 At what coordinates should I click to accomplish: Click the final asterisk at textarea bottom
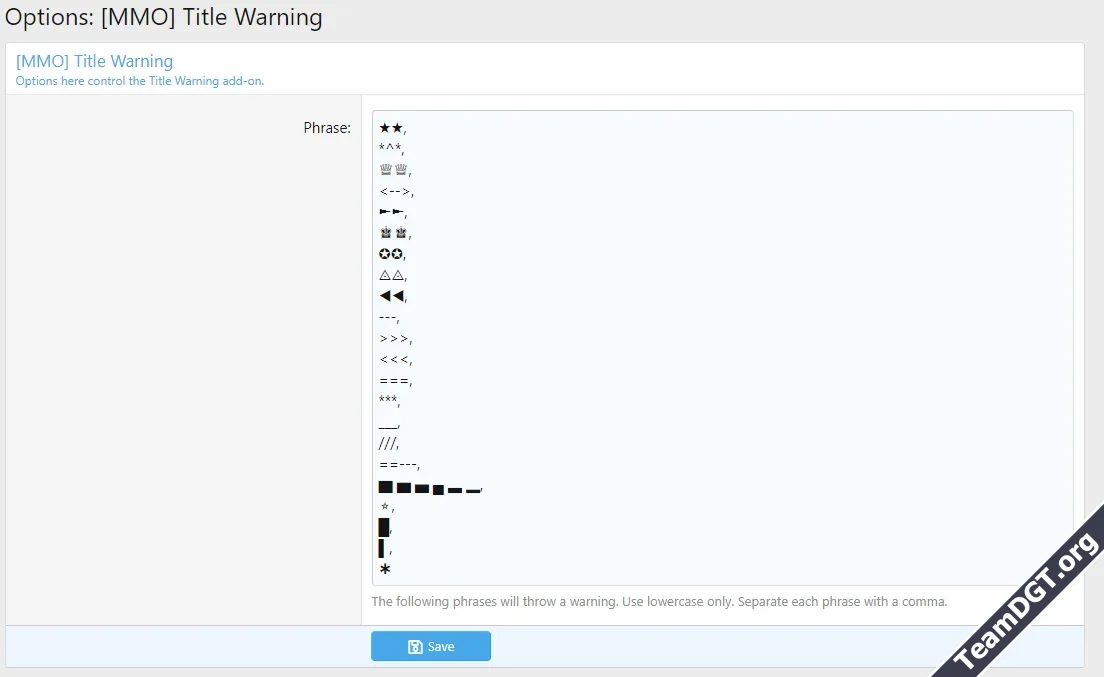(384, 569)
